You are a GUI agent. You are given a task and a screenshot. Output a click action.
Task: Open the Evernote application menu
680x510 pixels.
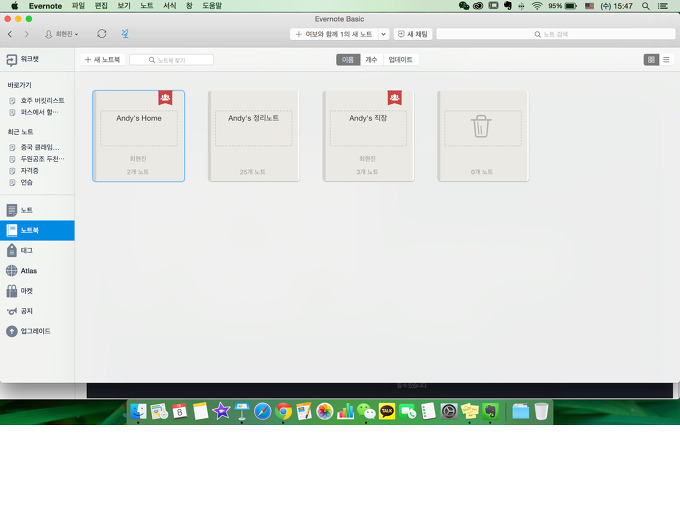point(46,6)
